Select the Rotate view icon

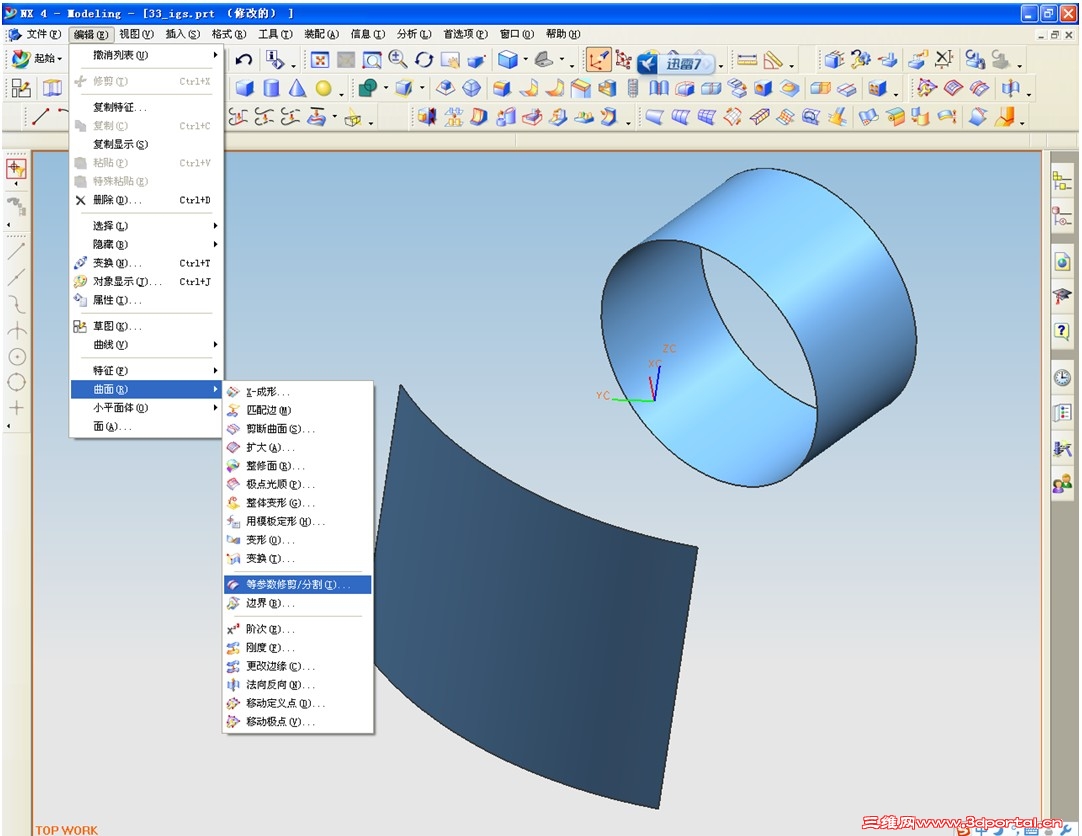click(424, 60)
